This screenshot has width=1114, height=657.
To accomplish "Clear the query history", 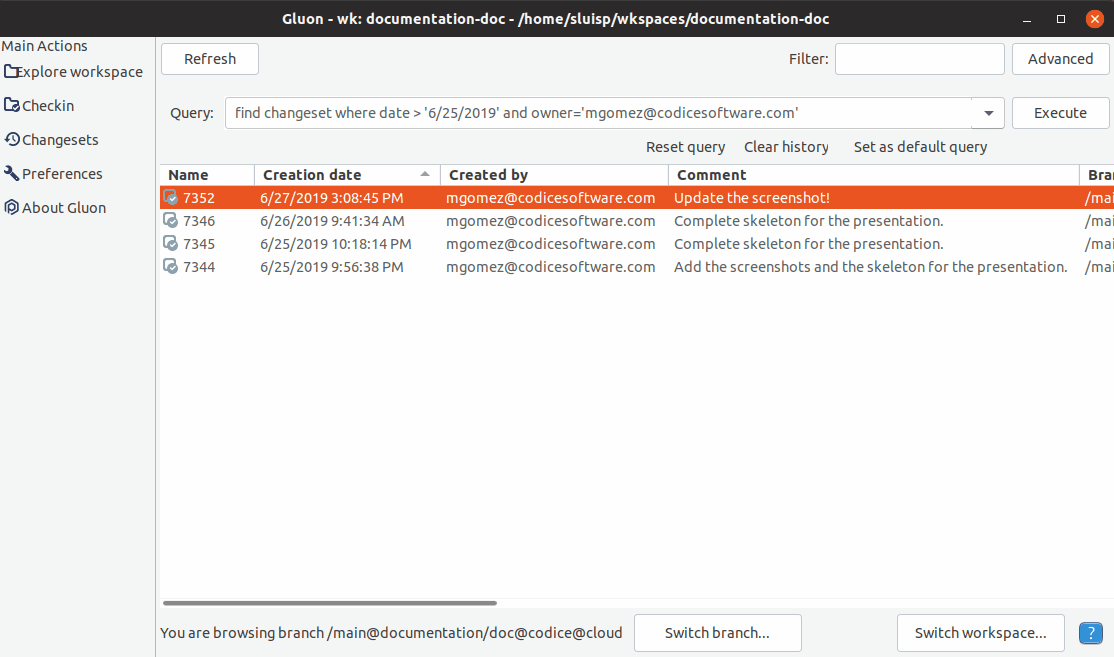I will click(x=786, y=146).
